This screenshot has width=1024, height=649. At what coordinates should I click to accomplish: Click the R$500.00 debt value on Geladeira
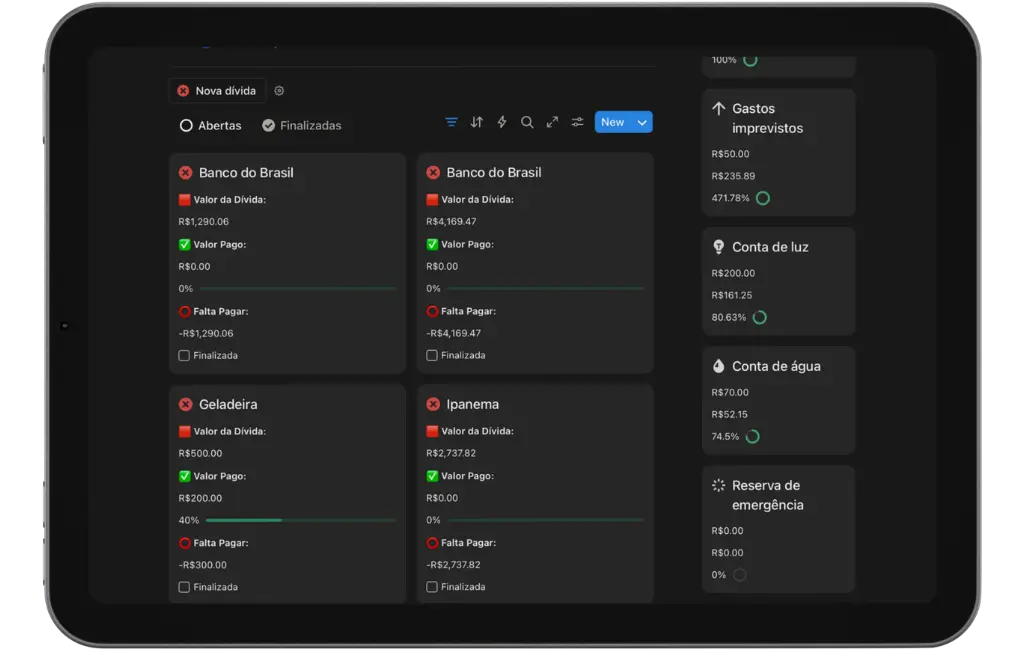pyautogui.click(x=200, y=453)
